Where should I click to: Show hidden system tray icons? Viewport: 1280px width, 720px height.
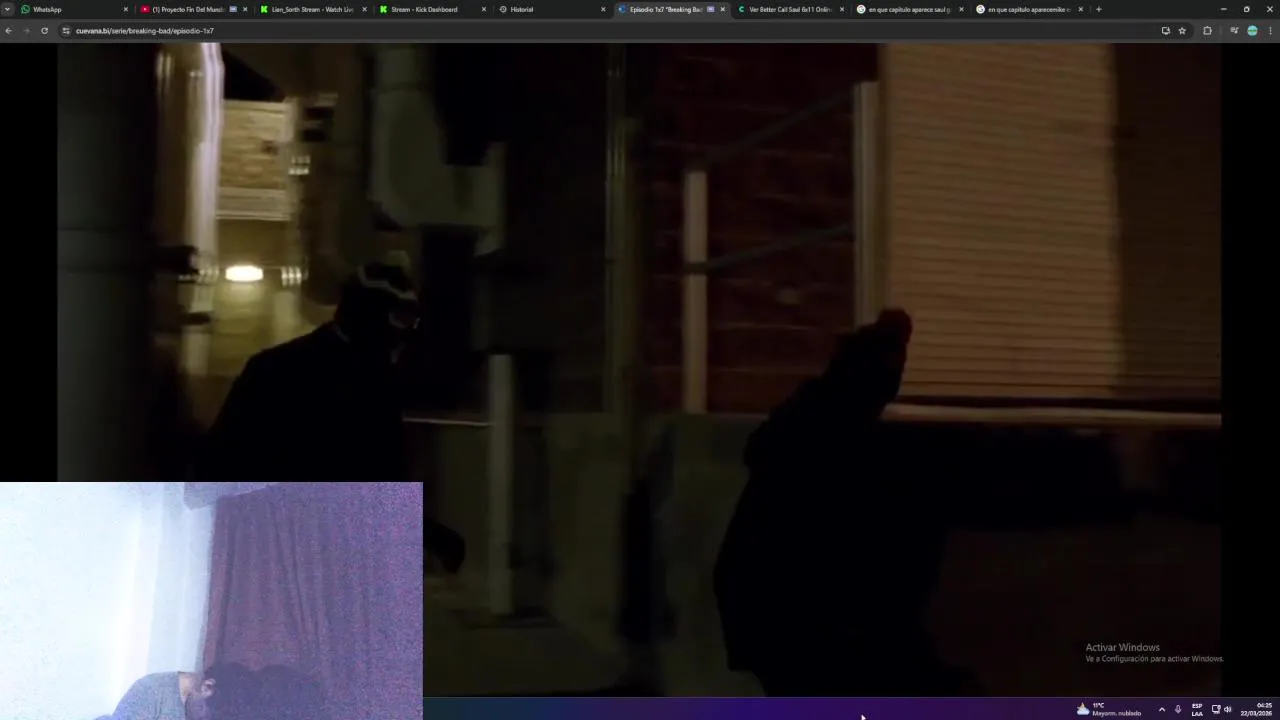1161,709
